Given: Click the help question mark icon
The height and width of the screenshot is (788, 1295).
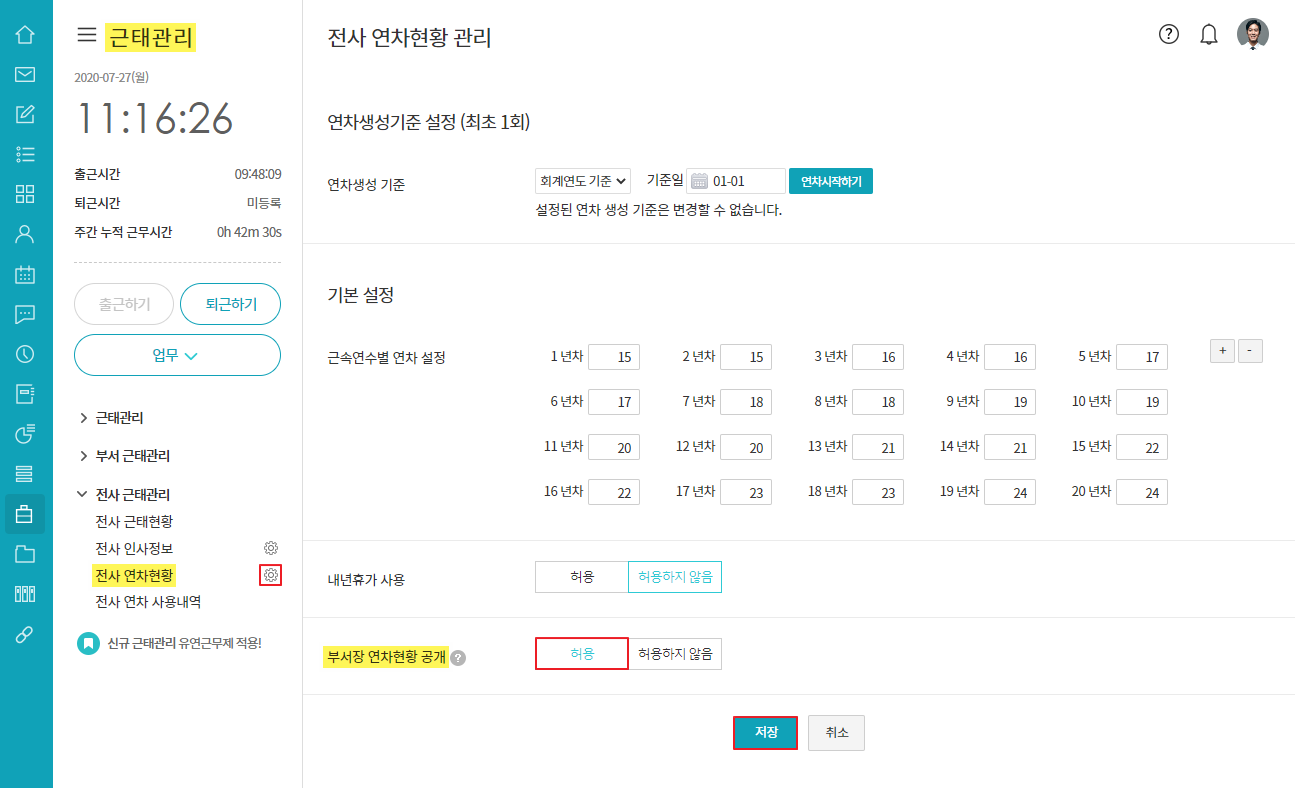Looking at the screenshot, I should [x=1169, y=35].
